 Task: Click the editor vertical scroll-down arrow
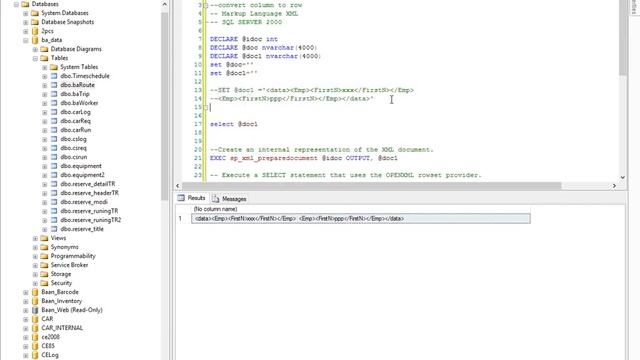(x=622, y=177)
